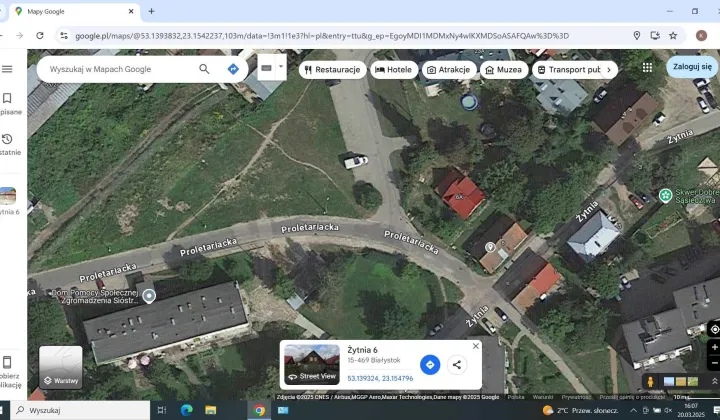
Task: Select the Muzea category chip
Action: click(504, 70)
